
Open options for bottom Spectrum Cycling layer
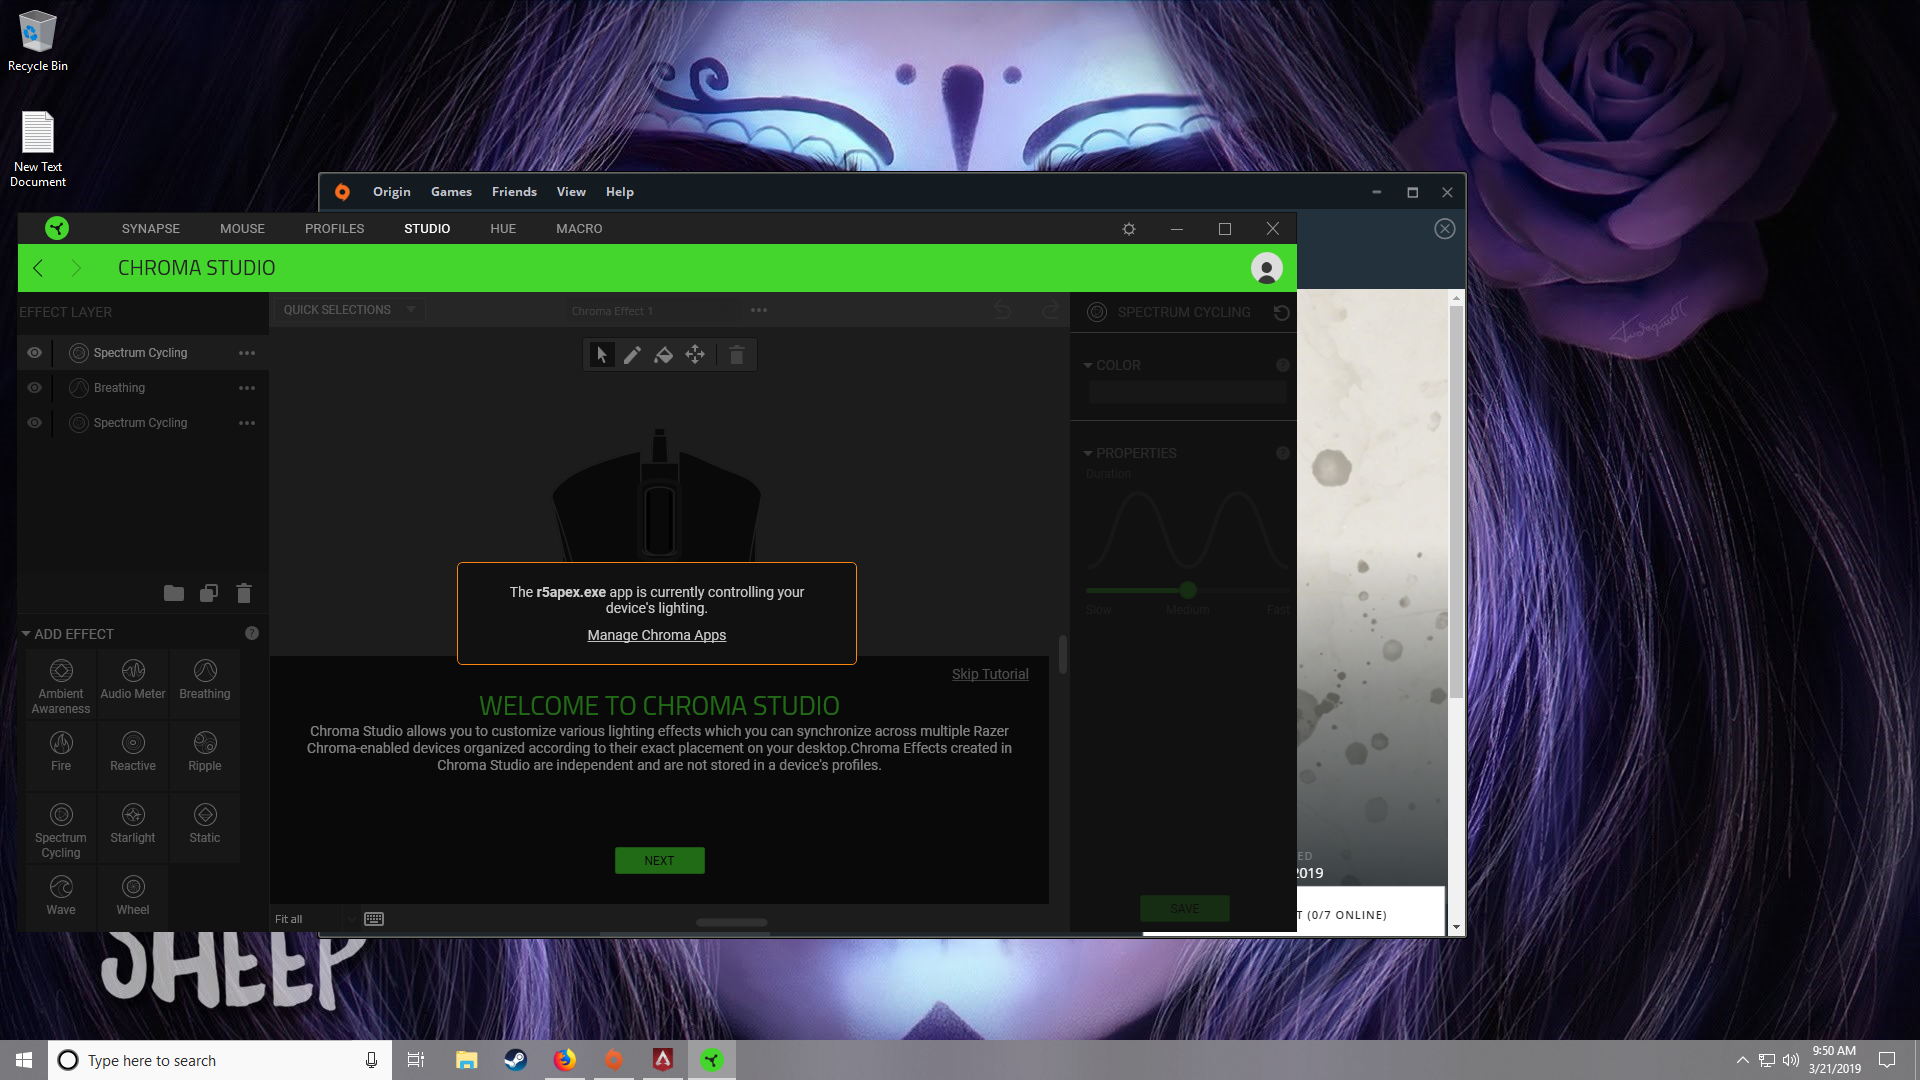pos(247,423)
